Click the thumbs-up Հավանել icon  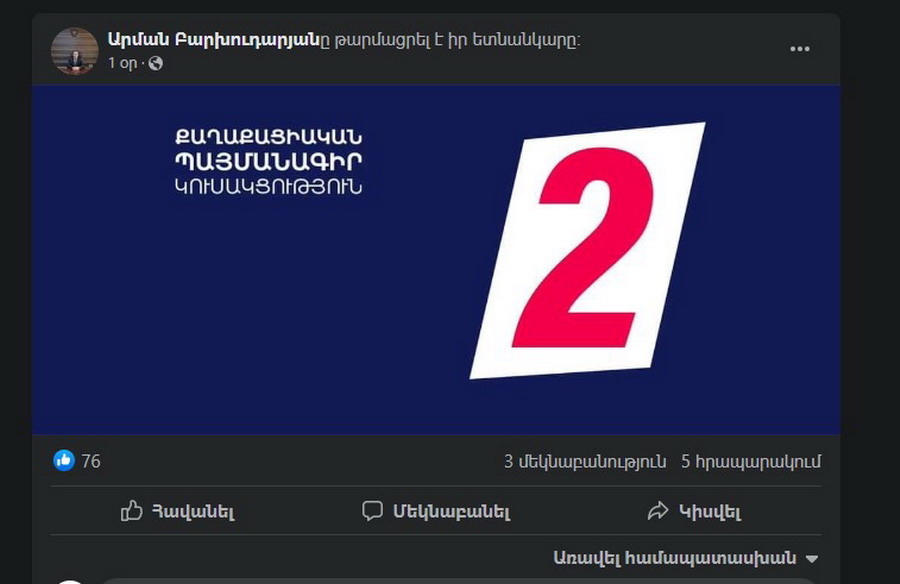click(x=131, y=510)
